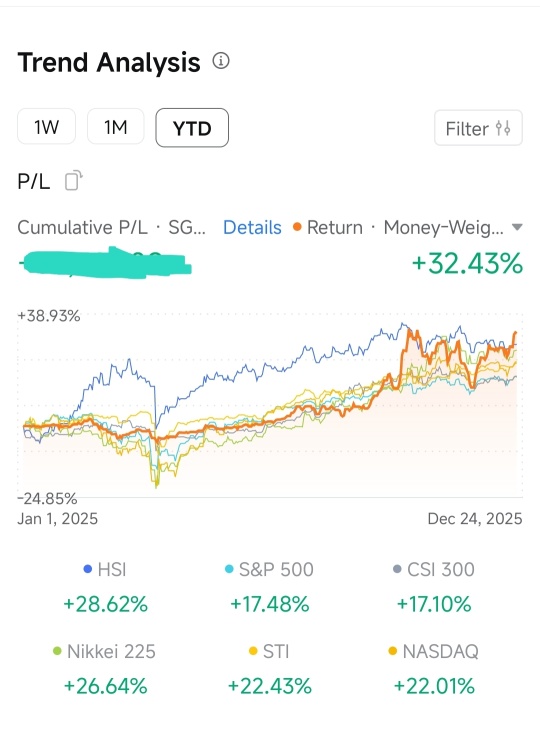Toggle the S&P 500 legend entry
Screen dimensions: 540x739
coord(269,569)
